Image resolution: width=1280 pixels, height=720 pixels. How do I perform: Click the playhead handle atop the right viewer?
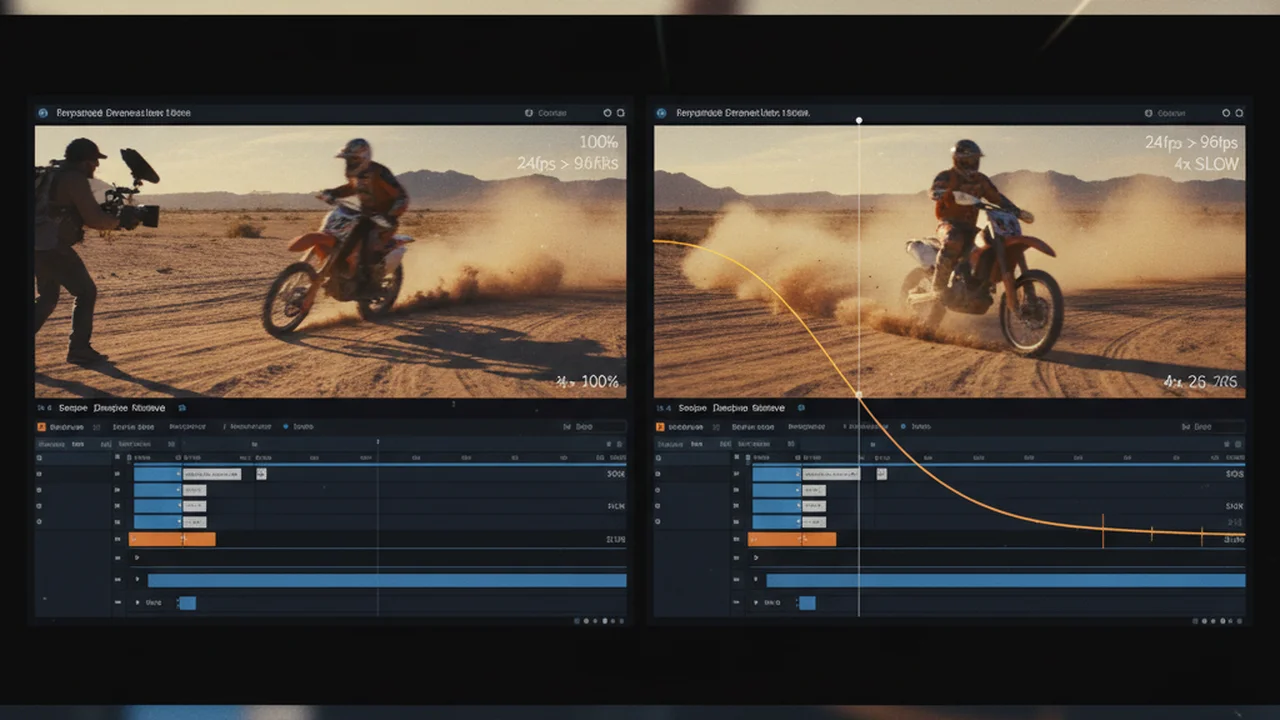859,120
